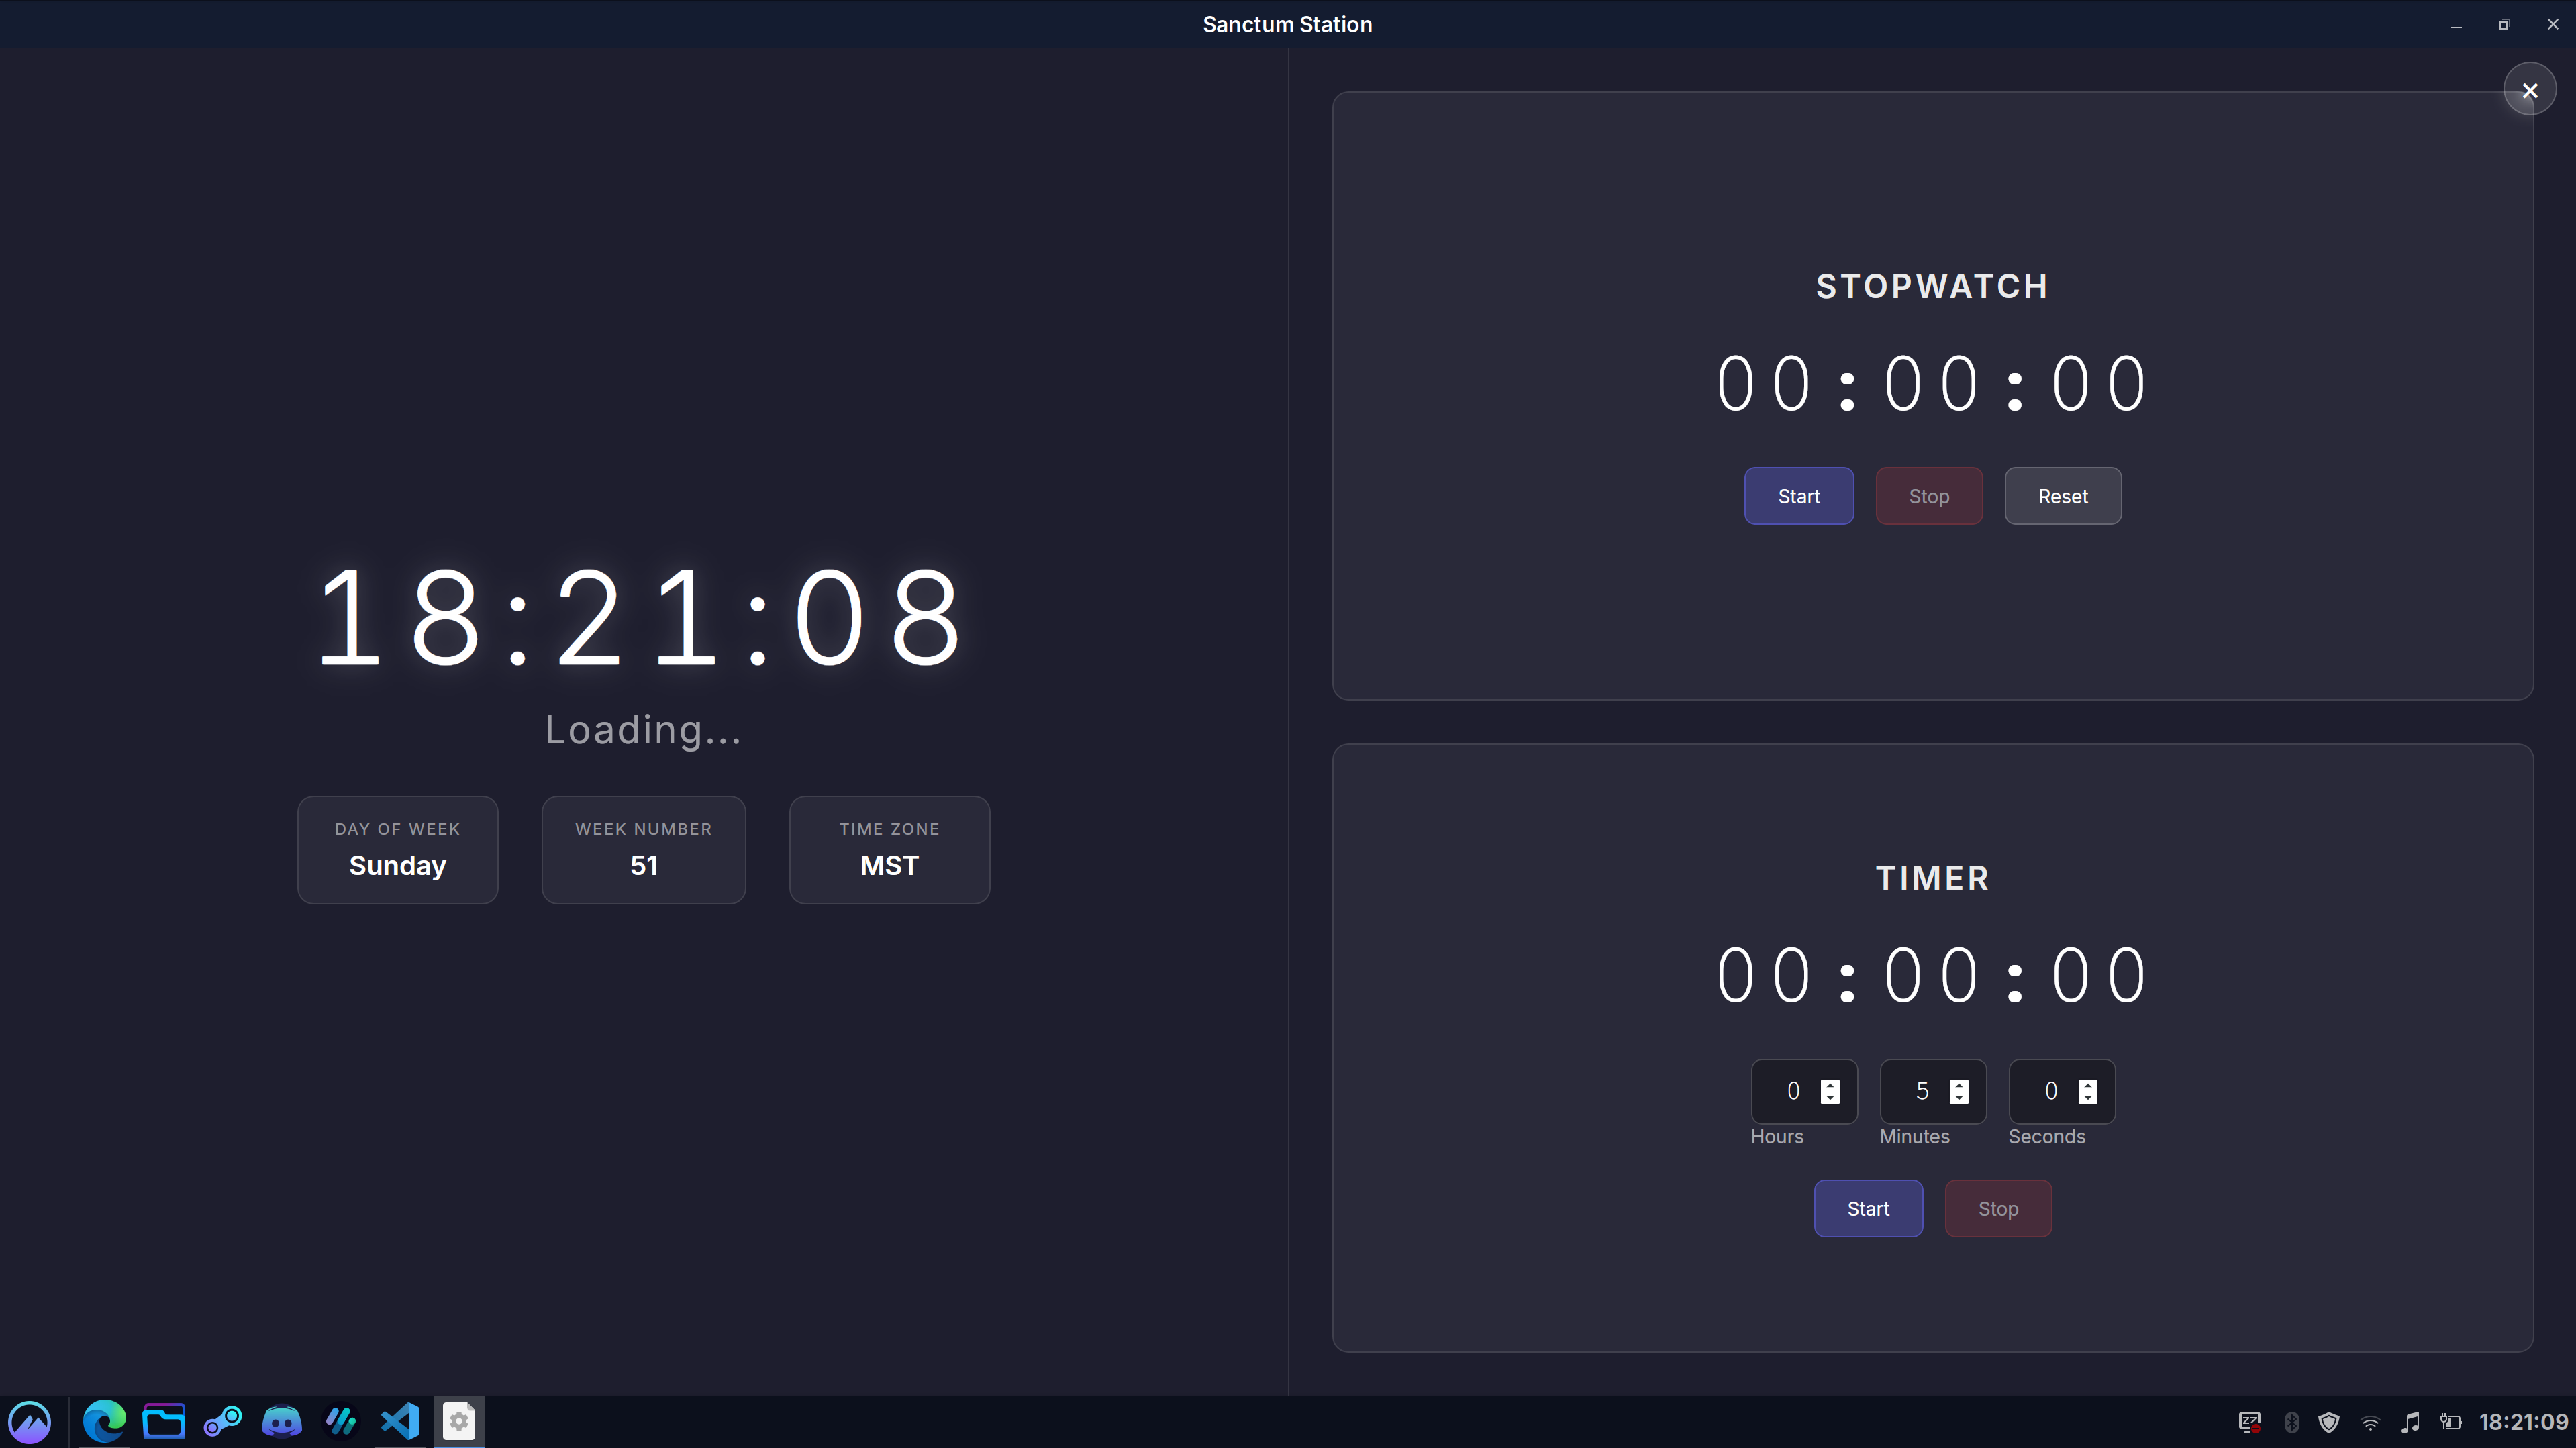This screenshot has height=1448, width=2576.
Task: Open the battery power tray icon
Action: tap(2450, 1422)
